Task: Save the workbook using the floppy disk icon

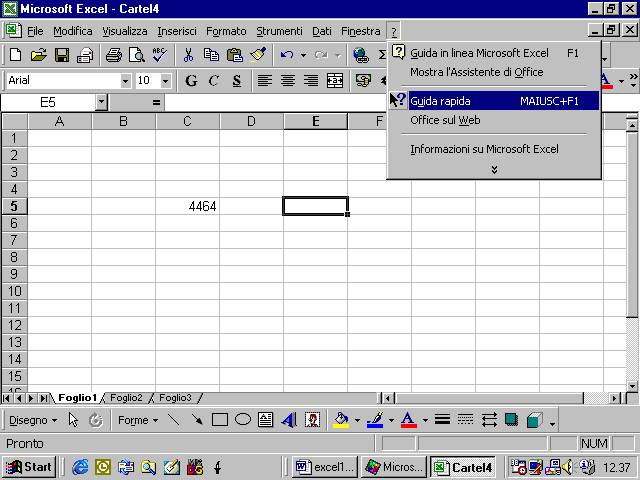Action: pos(62,55)
